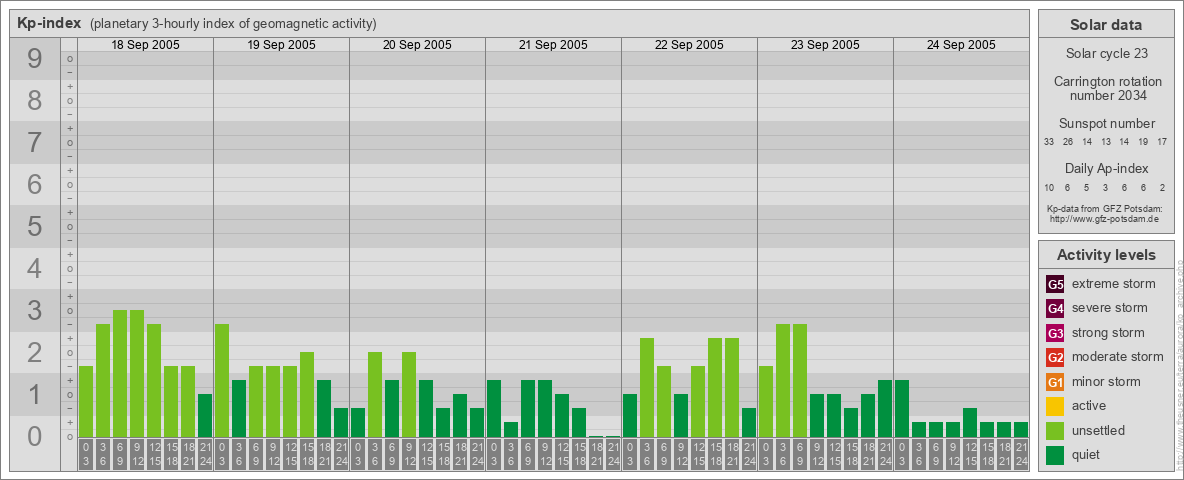Screen dimensions: 1184x480
Task: Click the 21 Sep 0-3 hour bar
Action: point(494,408)
